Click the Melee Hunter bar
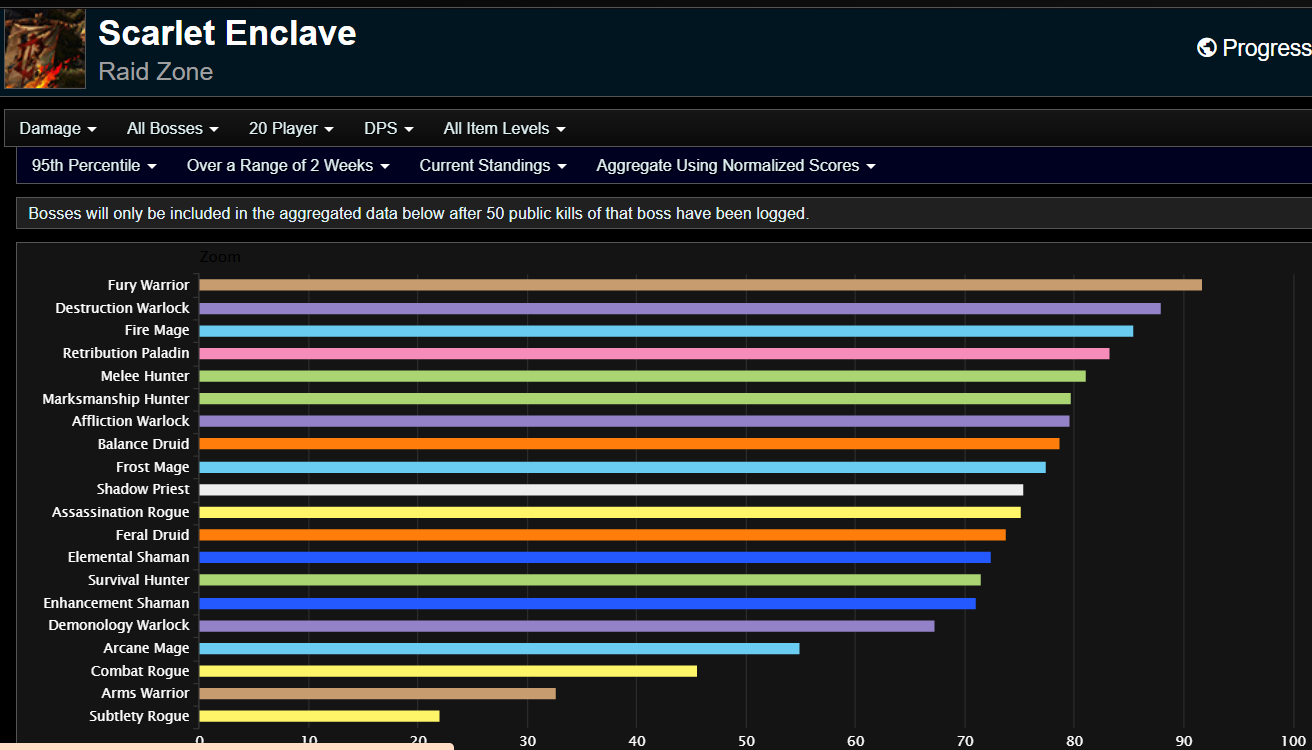The image size is (1312, 750). (x=642, y=376)
